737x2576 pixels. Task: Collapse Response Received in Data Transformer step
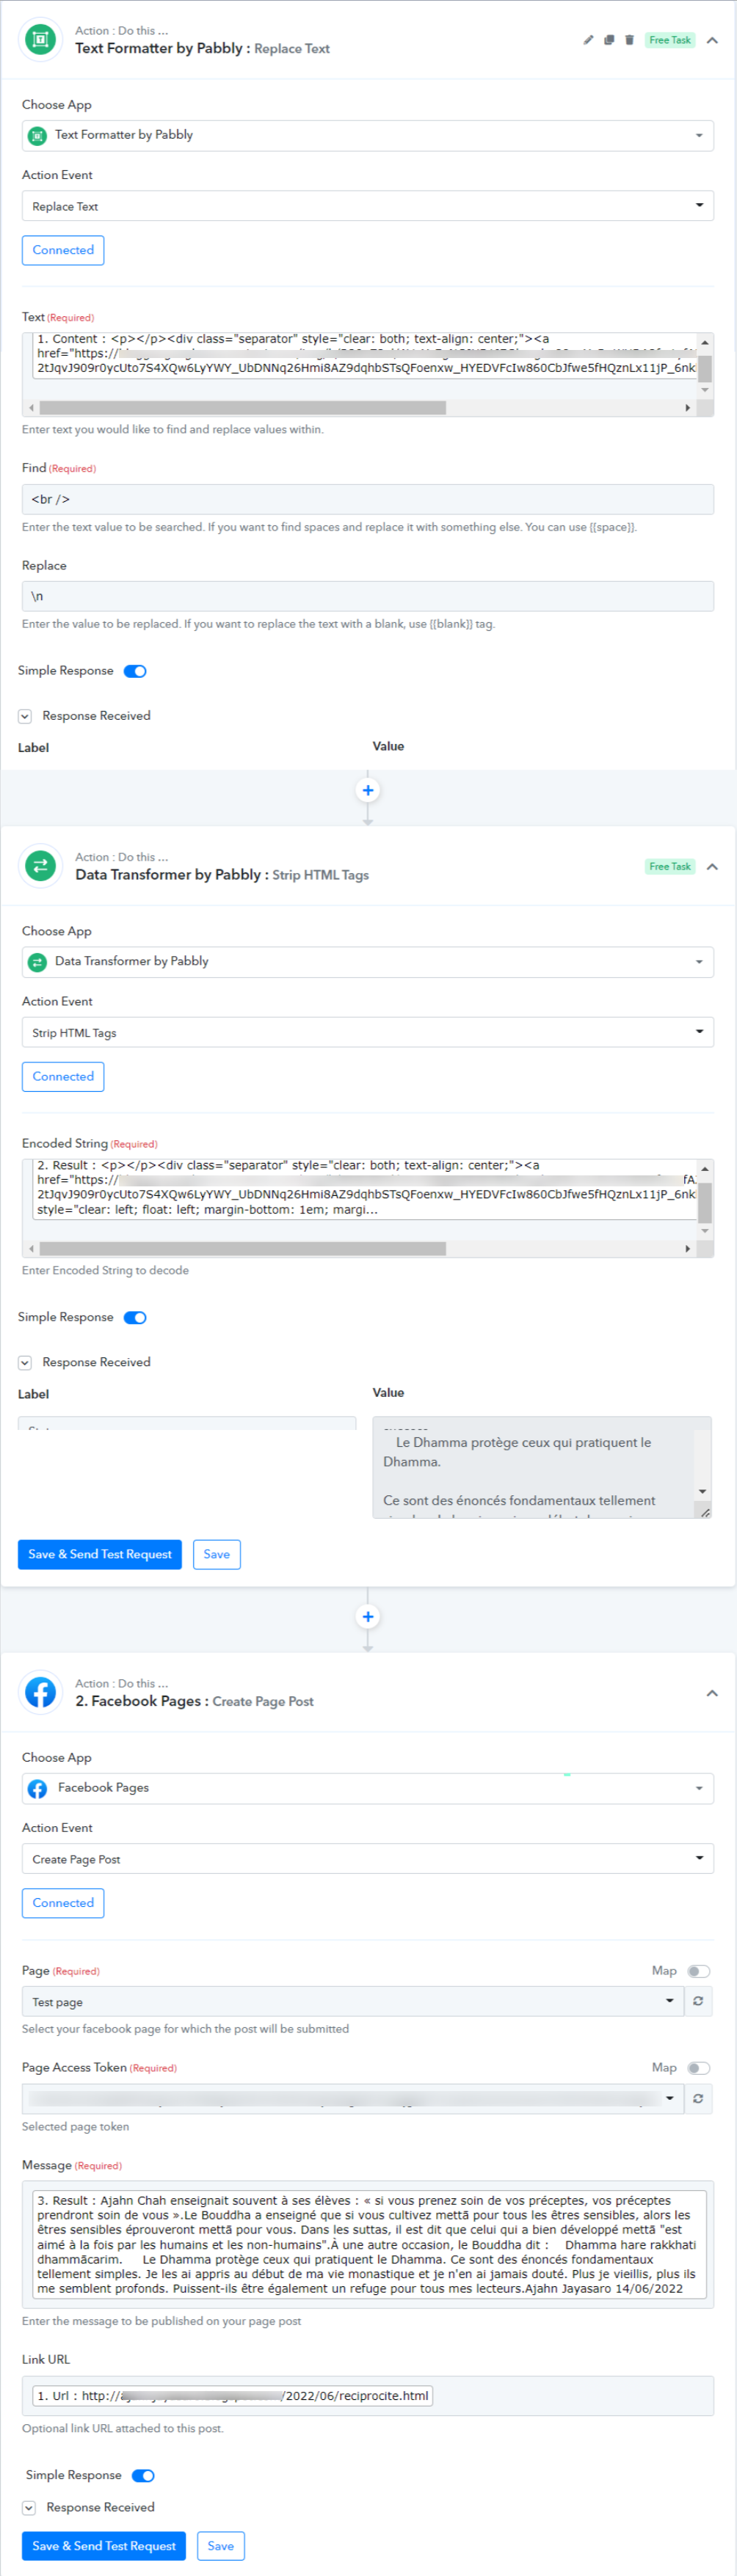25,1362
